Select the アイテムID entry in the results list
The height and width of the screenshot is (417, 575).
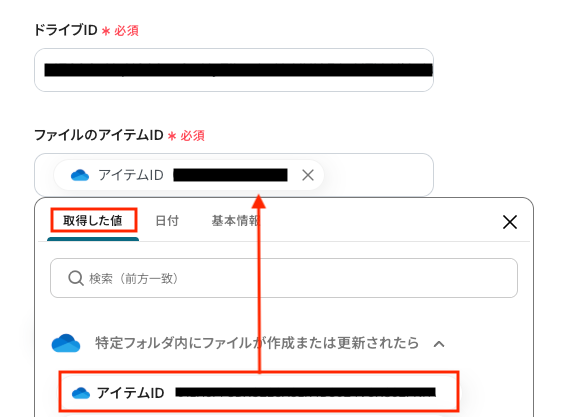(x=259, y=392)
